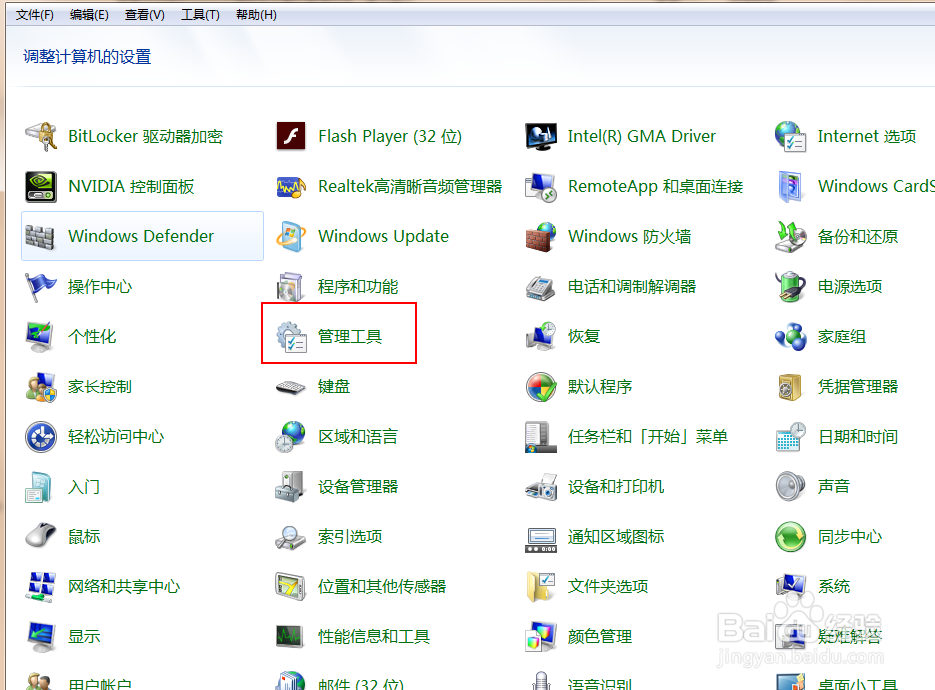935x690 pixels.
Task: Open the 查看(V) menu
Action: click(144, 15)
